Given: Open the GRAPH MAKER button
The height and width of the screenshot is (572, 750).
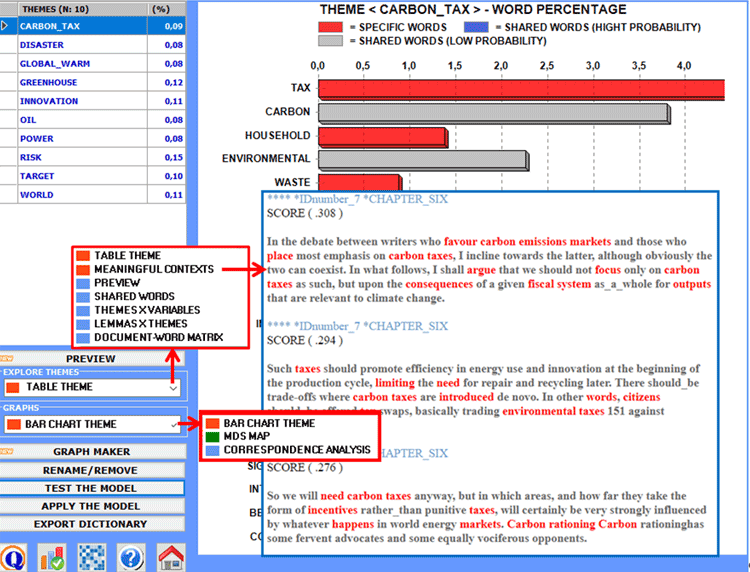Looking at the screenshot, I should (x=93, y=451).
